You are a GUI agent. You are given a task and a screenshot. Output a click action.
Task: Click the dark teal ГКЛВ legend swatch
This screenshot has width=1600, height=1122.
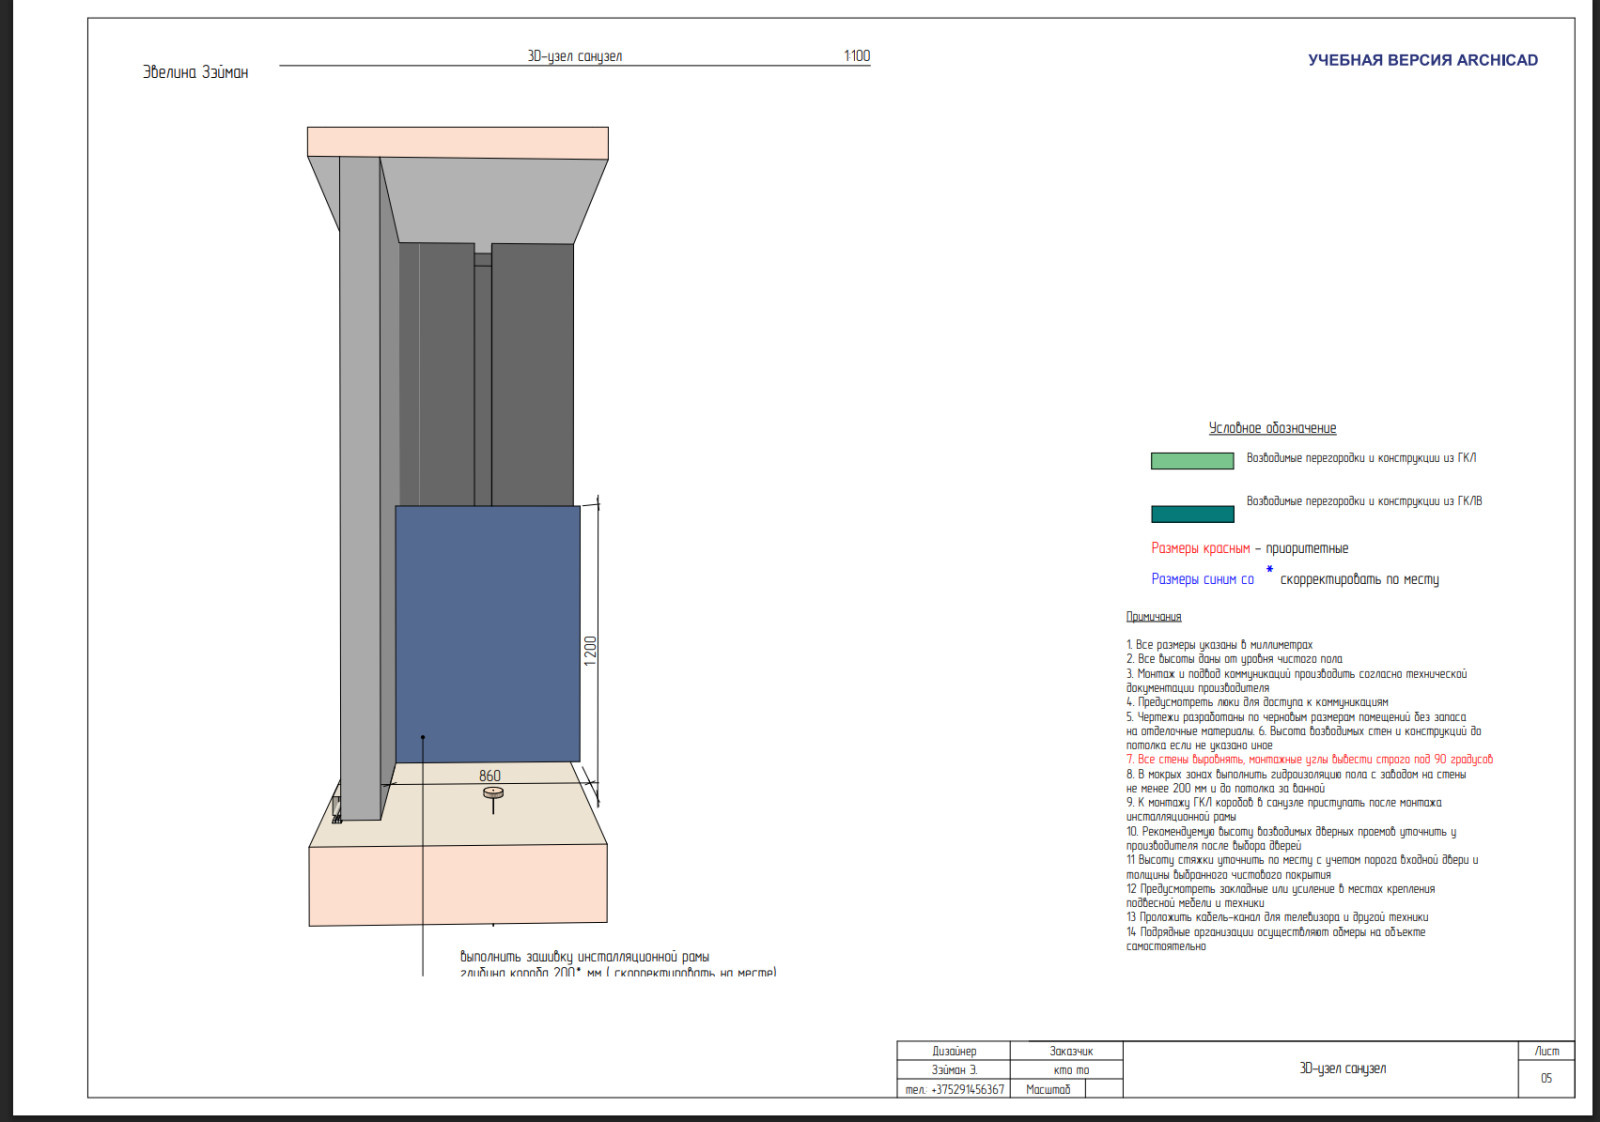pos(1192,514)
